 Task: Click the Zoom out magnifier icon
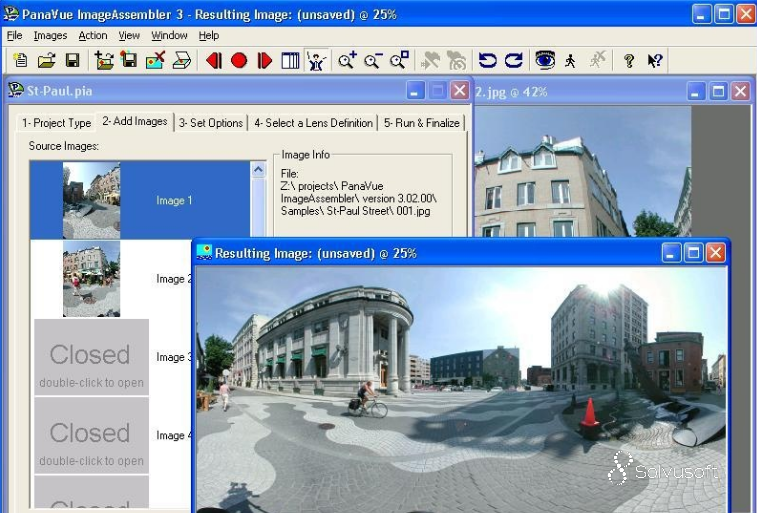point(372,61)
